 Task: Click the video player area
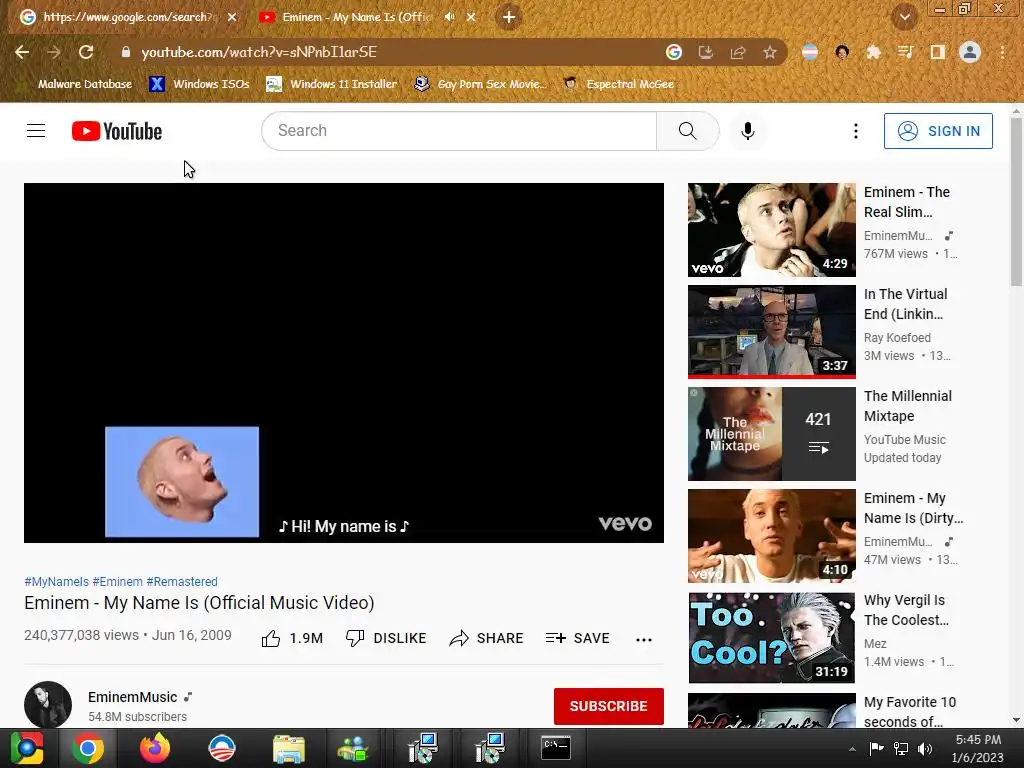344,362
